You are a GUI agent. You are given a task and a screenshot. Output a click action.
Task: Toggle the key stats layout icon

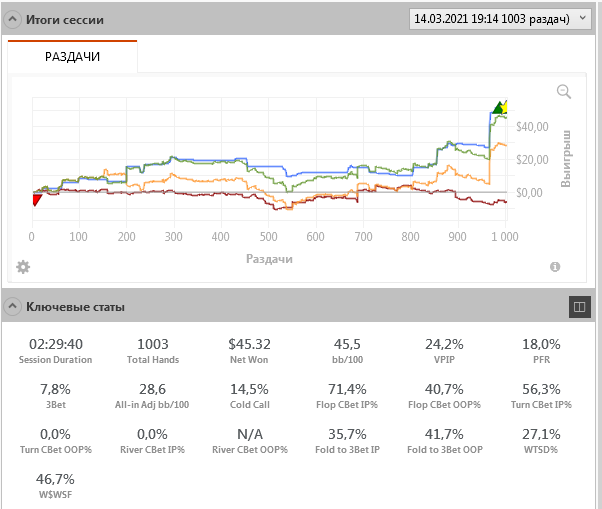click(579, 306)
